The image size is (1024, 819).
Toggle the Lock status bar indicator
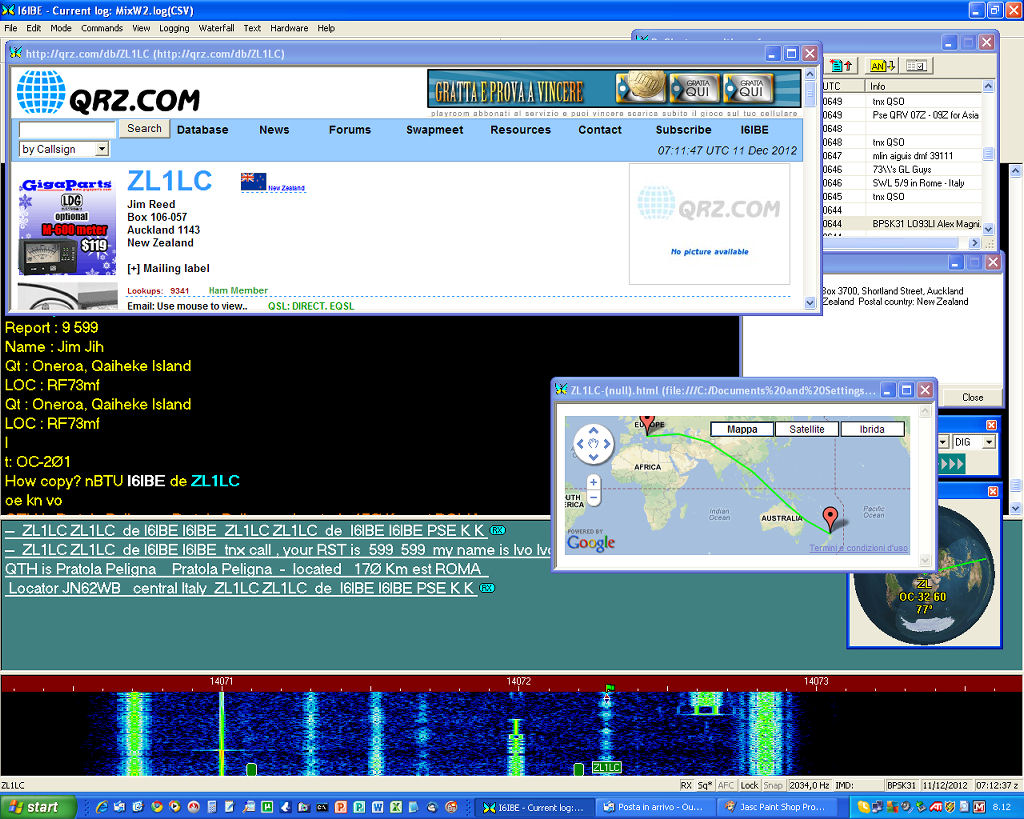[x=749, y=785]
